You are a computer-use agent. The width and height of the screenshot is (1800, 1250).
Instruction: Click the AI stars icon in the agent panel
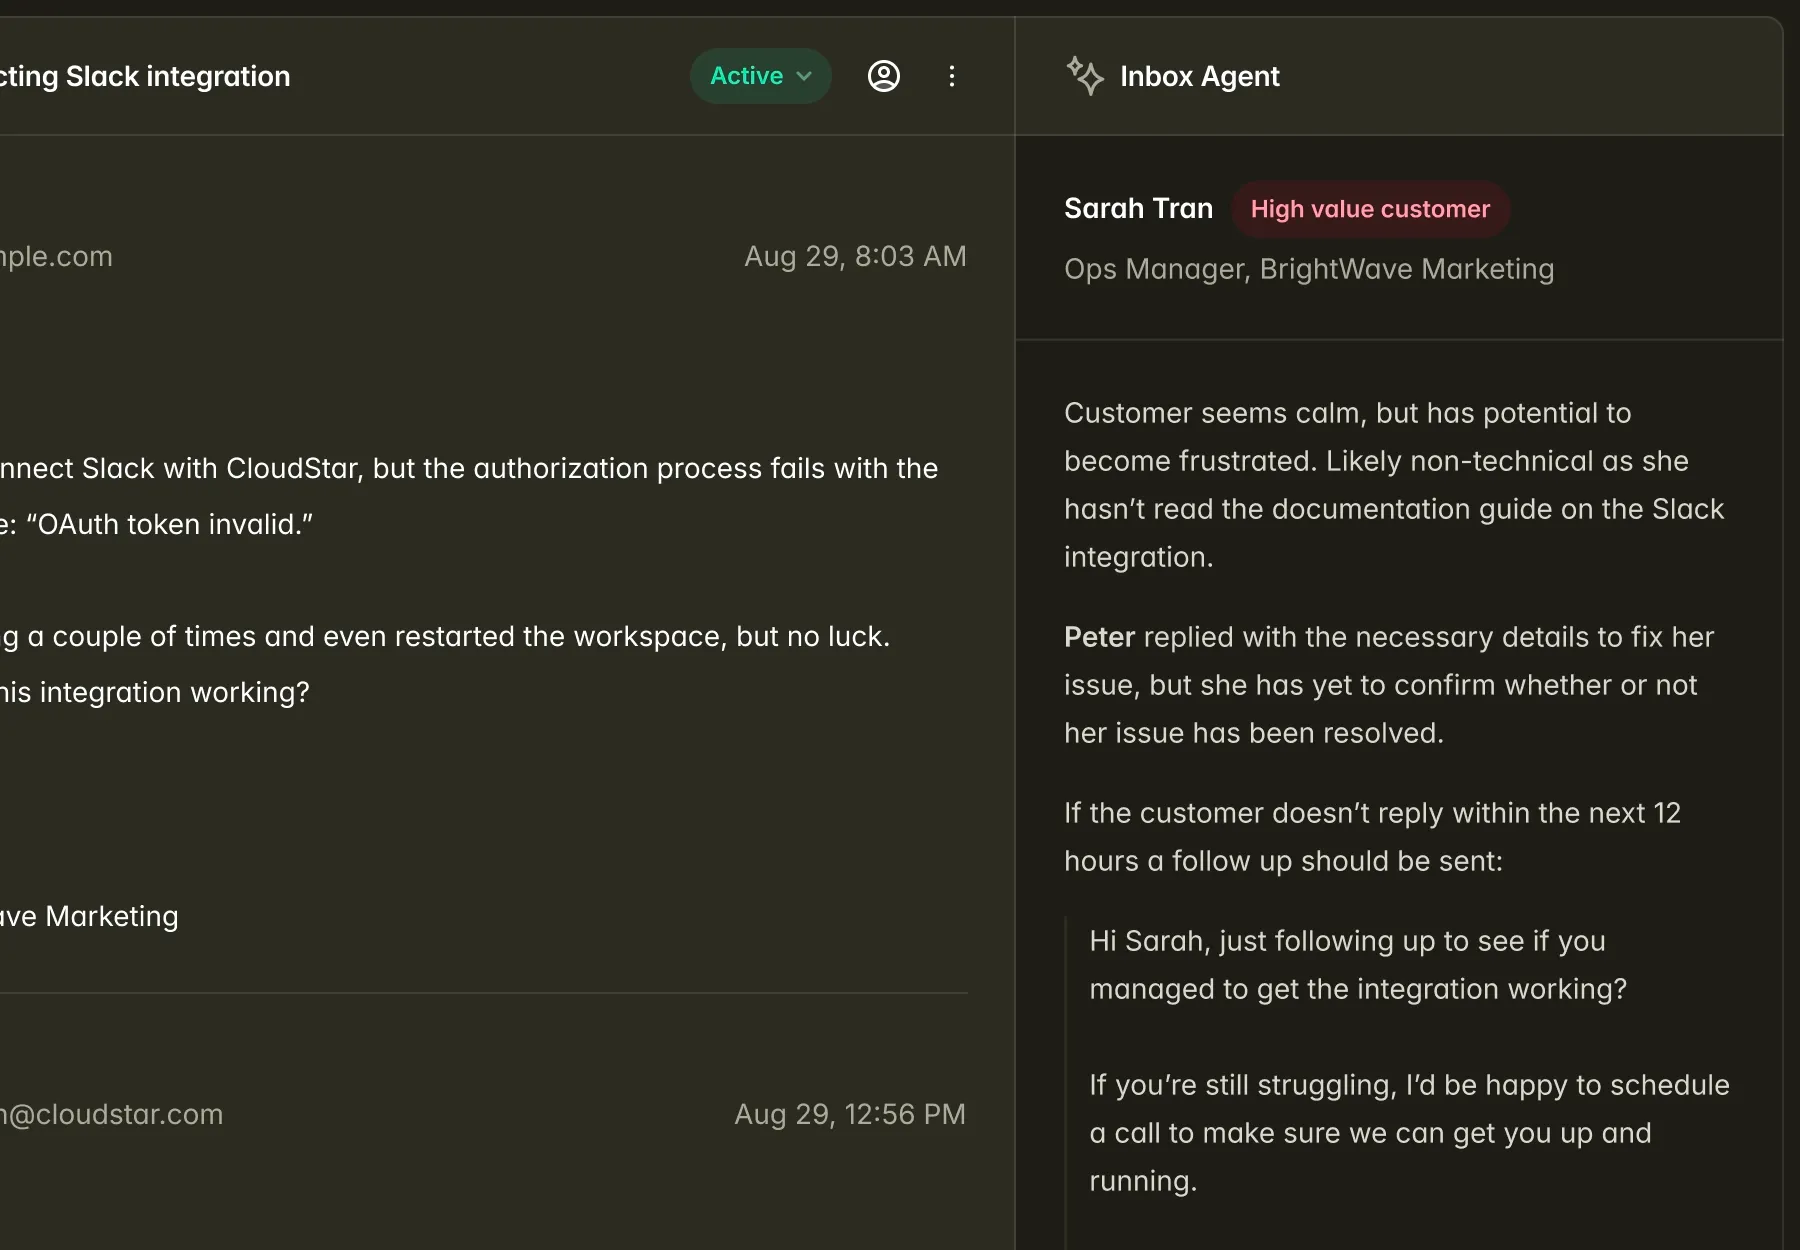[x=1086, y=75]
